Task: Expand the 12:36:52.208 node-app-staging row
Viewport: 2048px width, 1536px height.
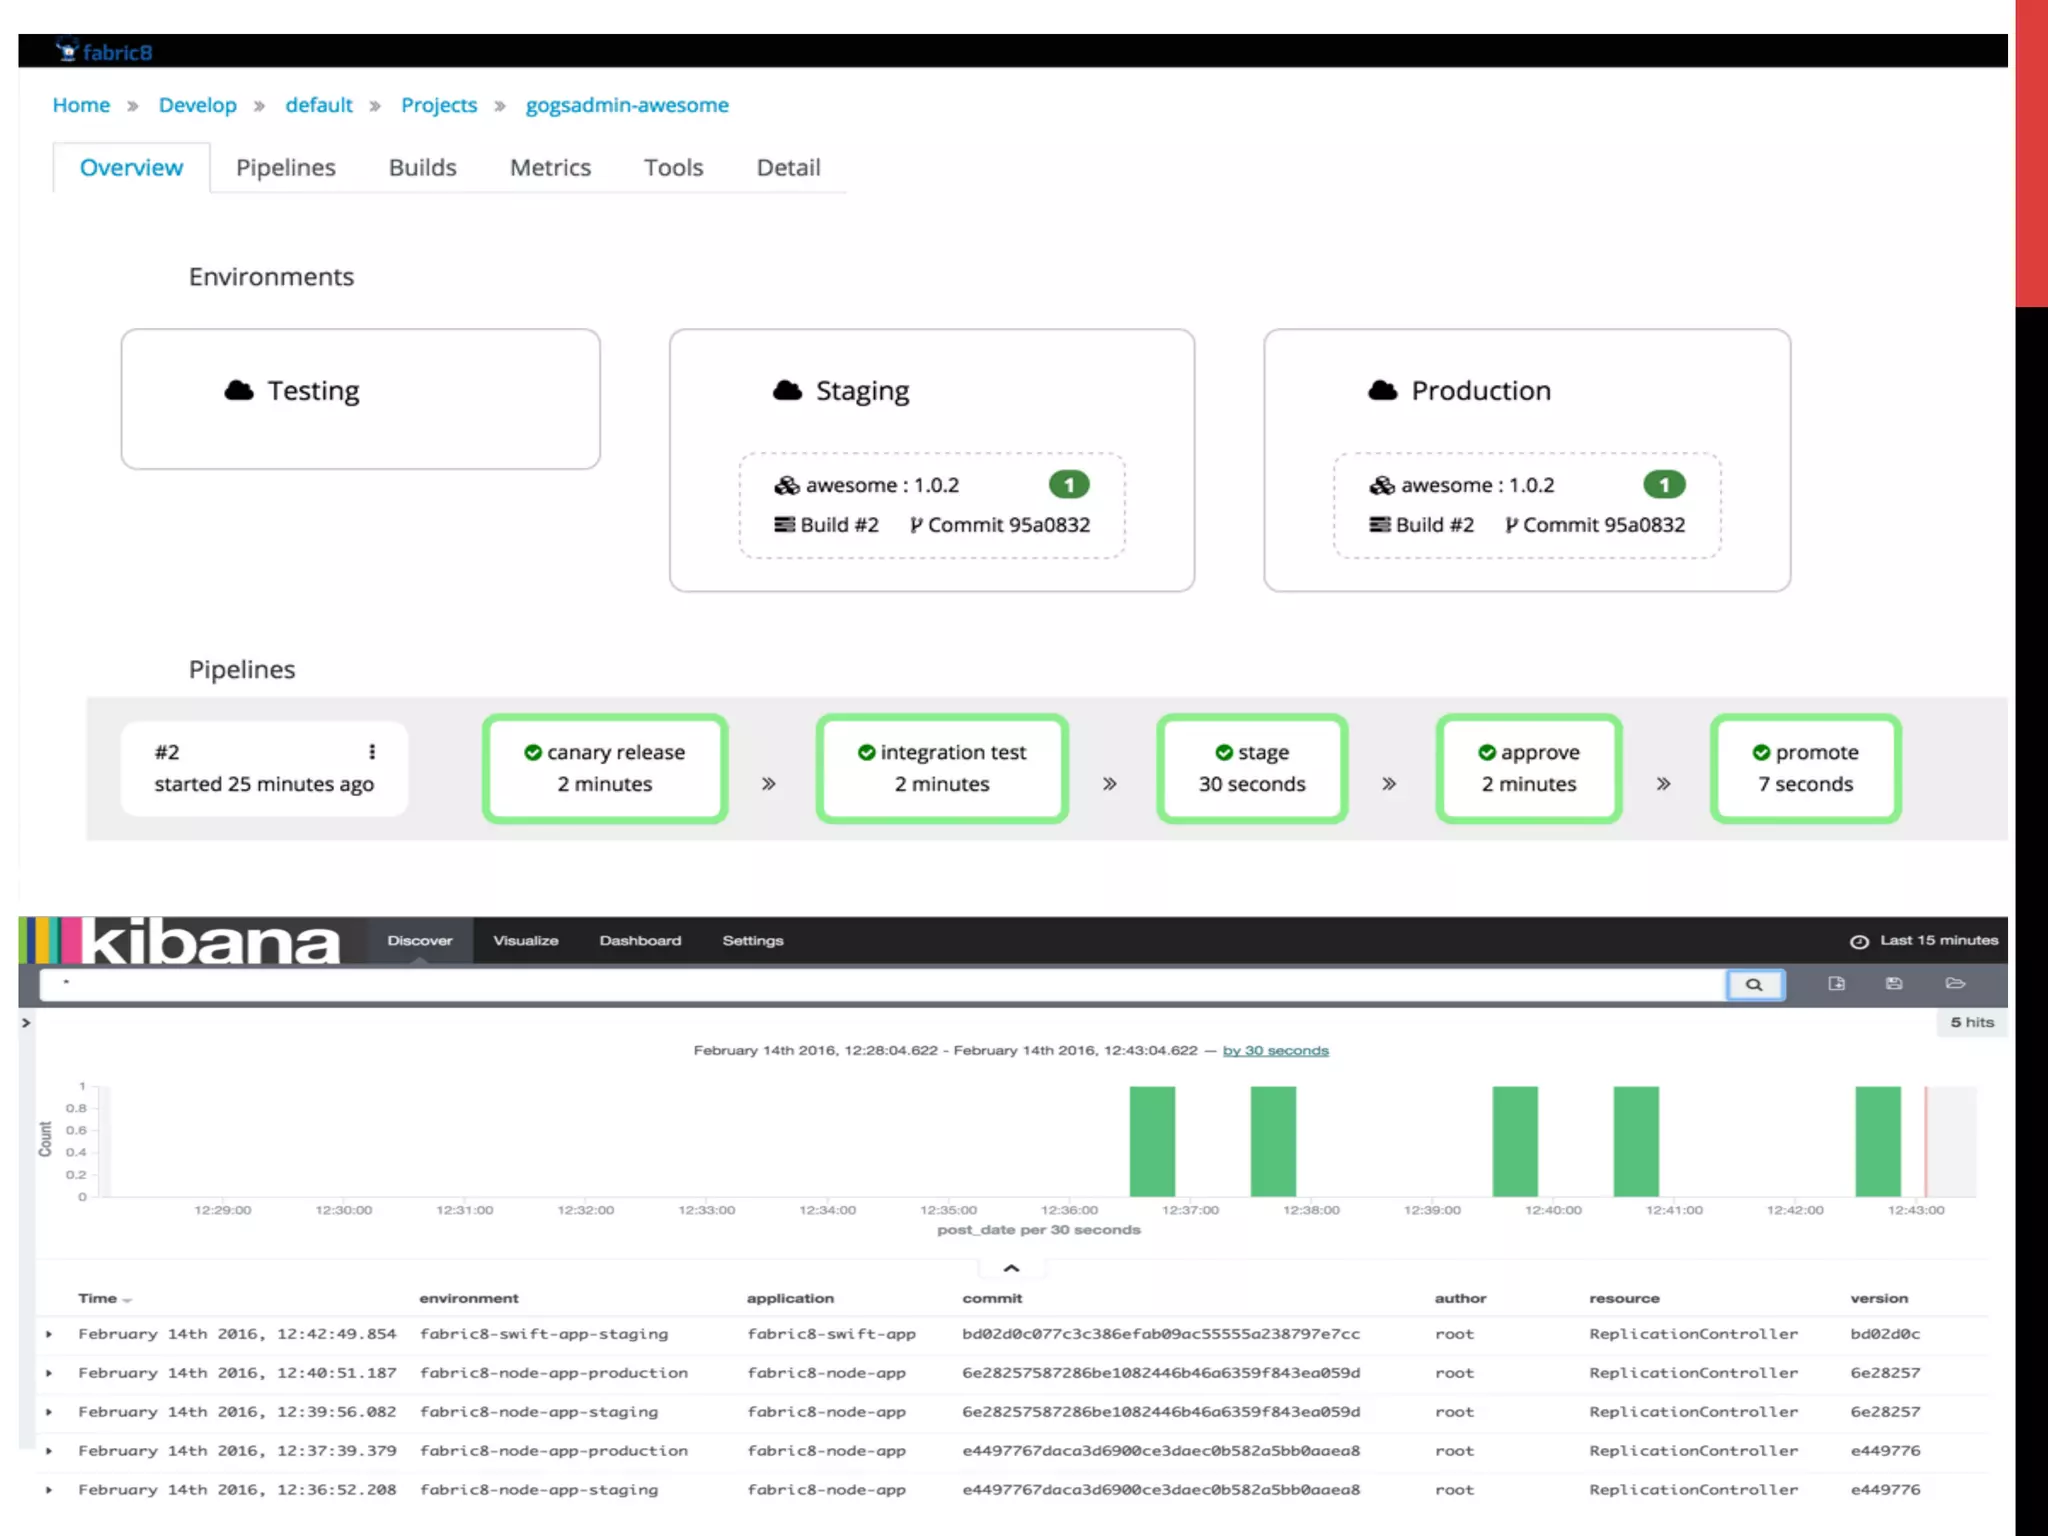Action: (49, 1490)
